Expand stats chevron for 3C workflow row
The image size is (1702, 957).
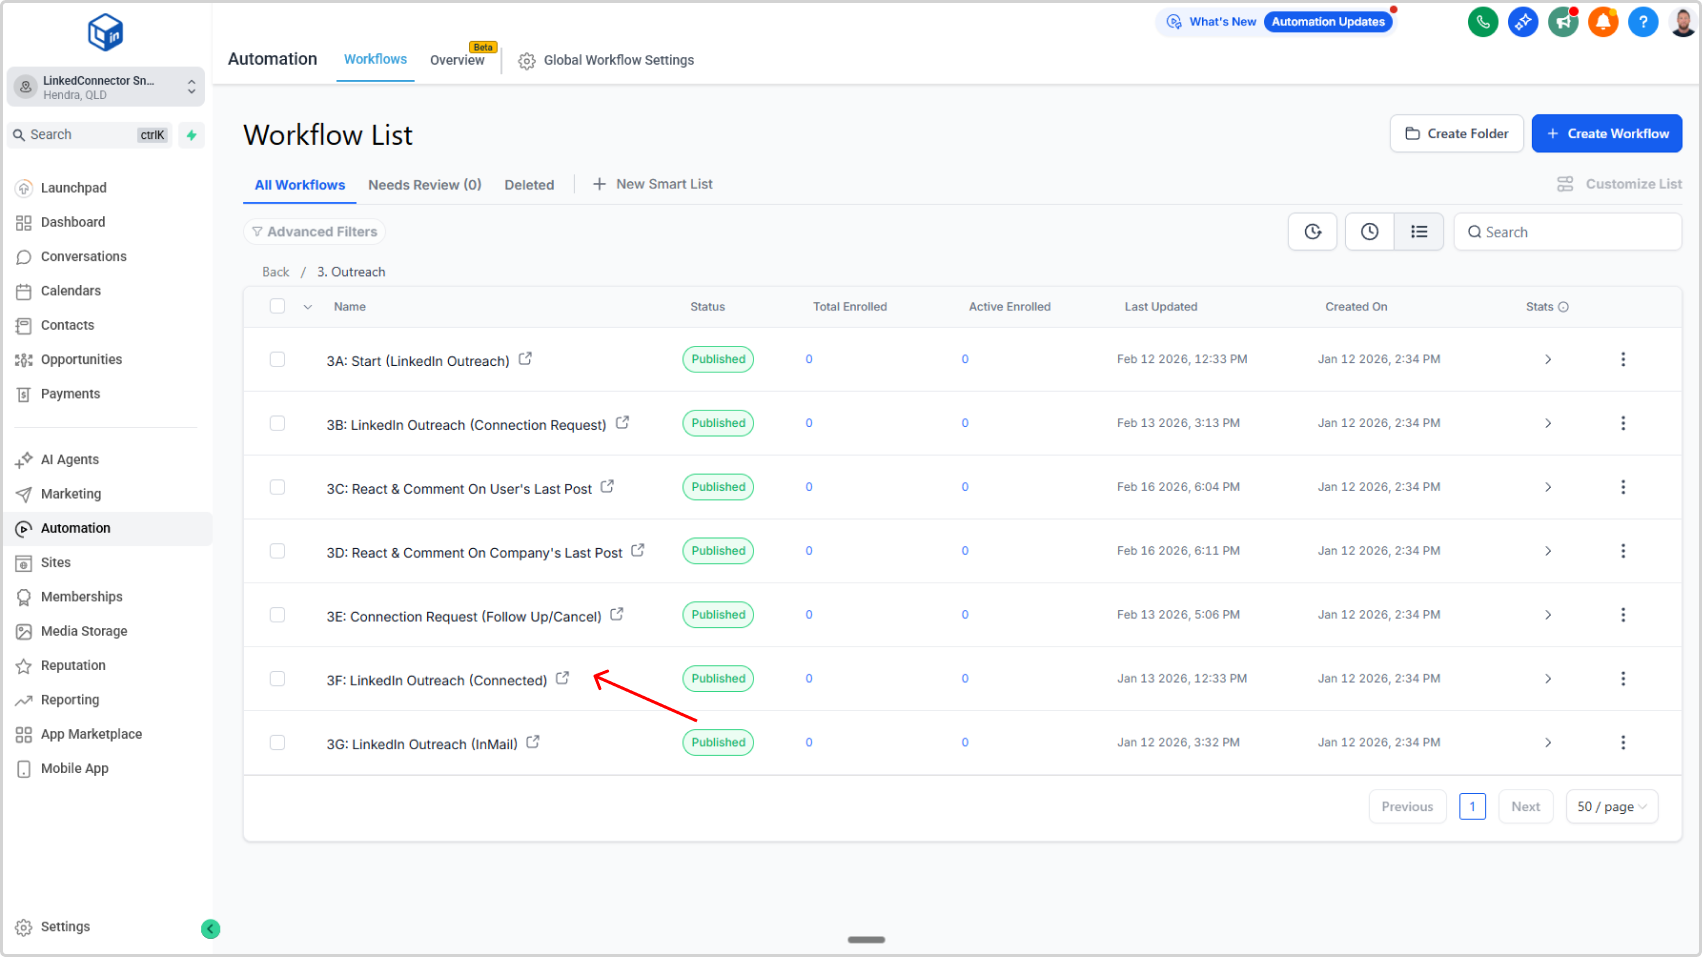click(1547, 488)
